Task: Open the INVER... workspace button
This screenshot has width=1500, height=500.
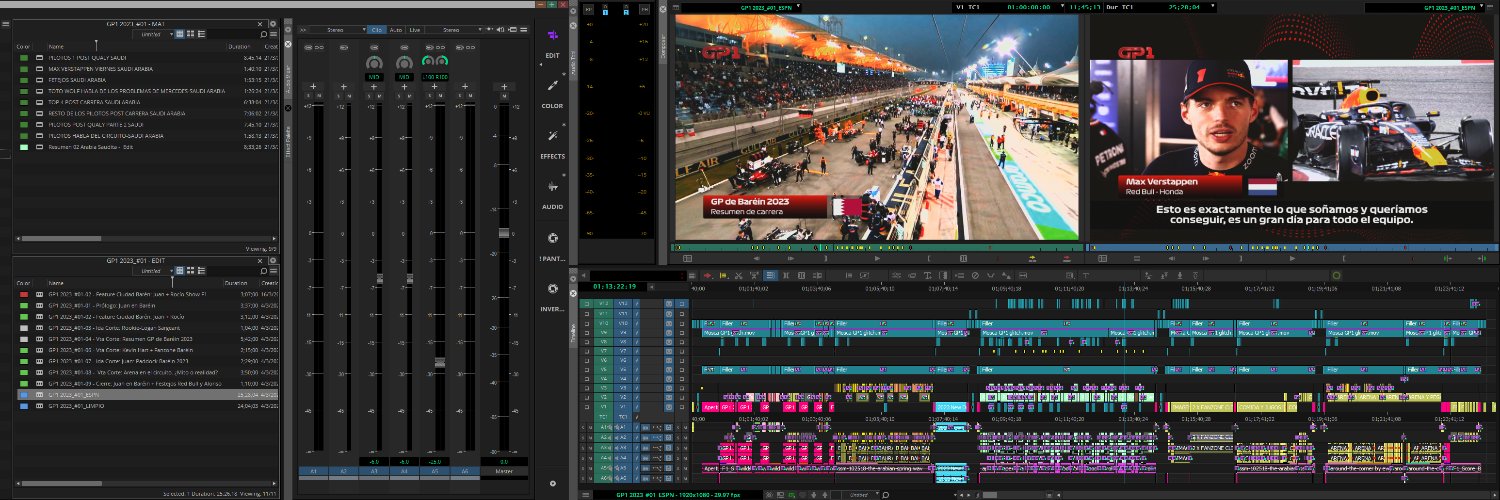Action: pyautogui.click(x=552, y=296)
